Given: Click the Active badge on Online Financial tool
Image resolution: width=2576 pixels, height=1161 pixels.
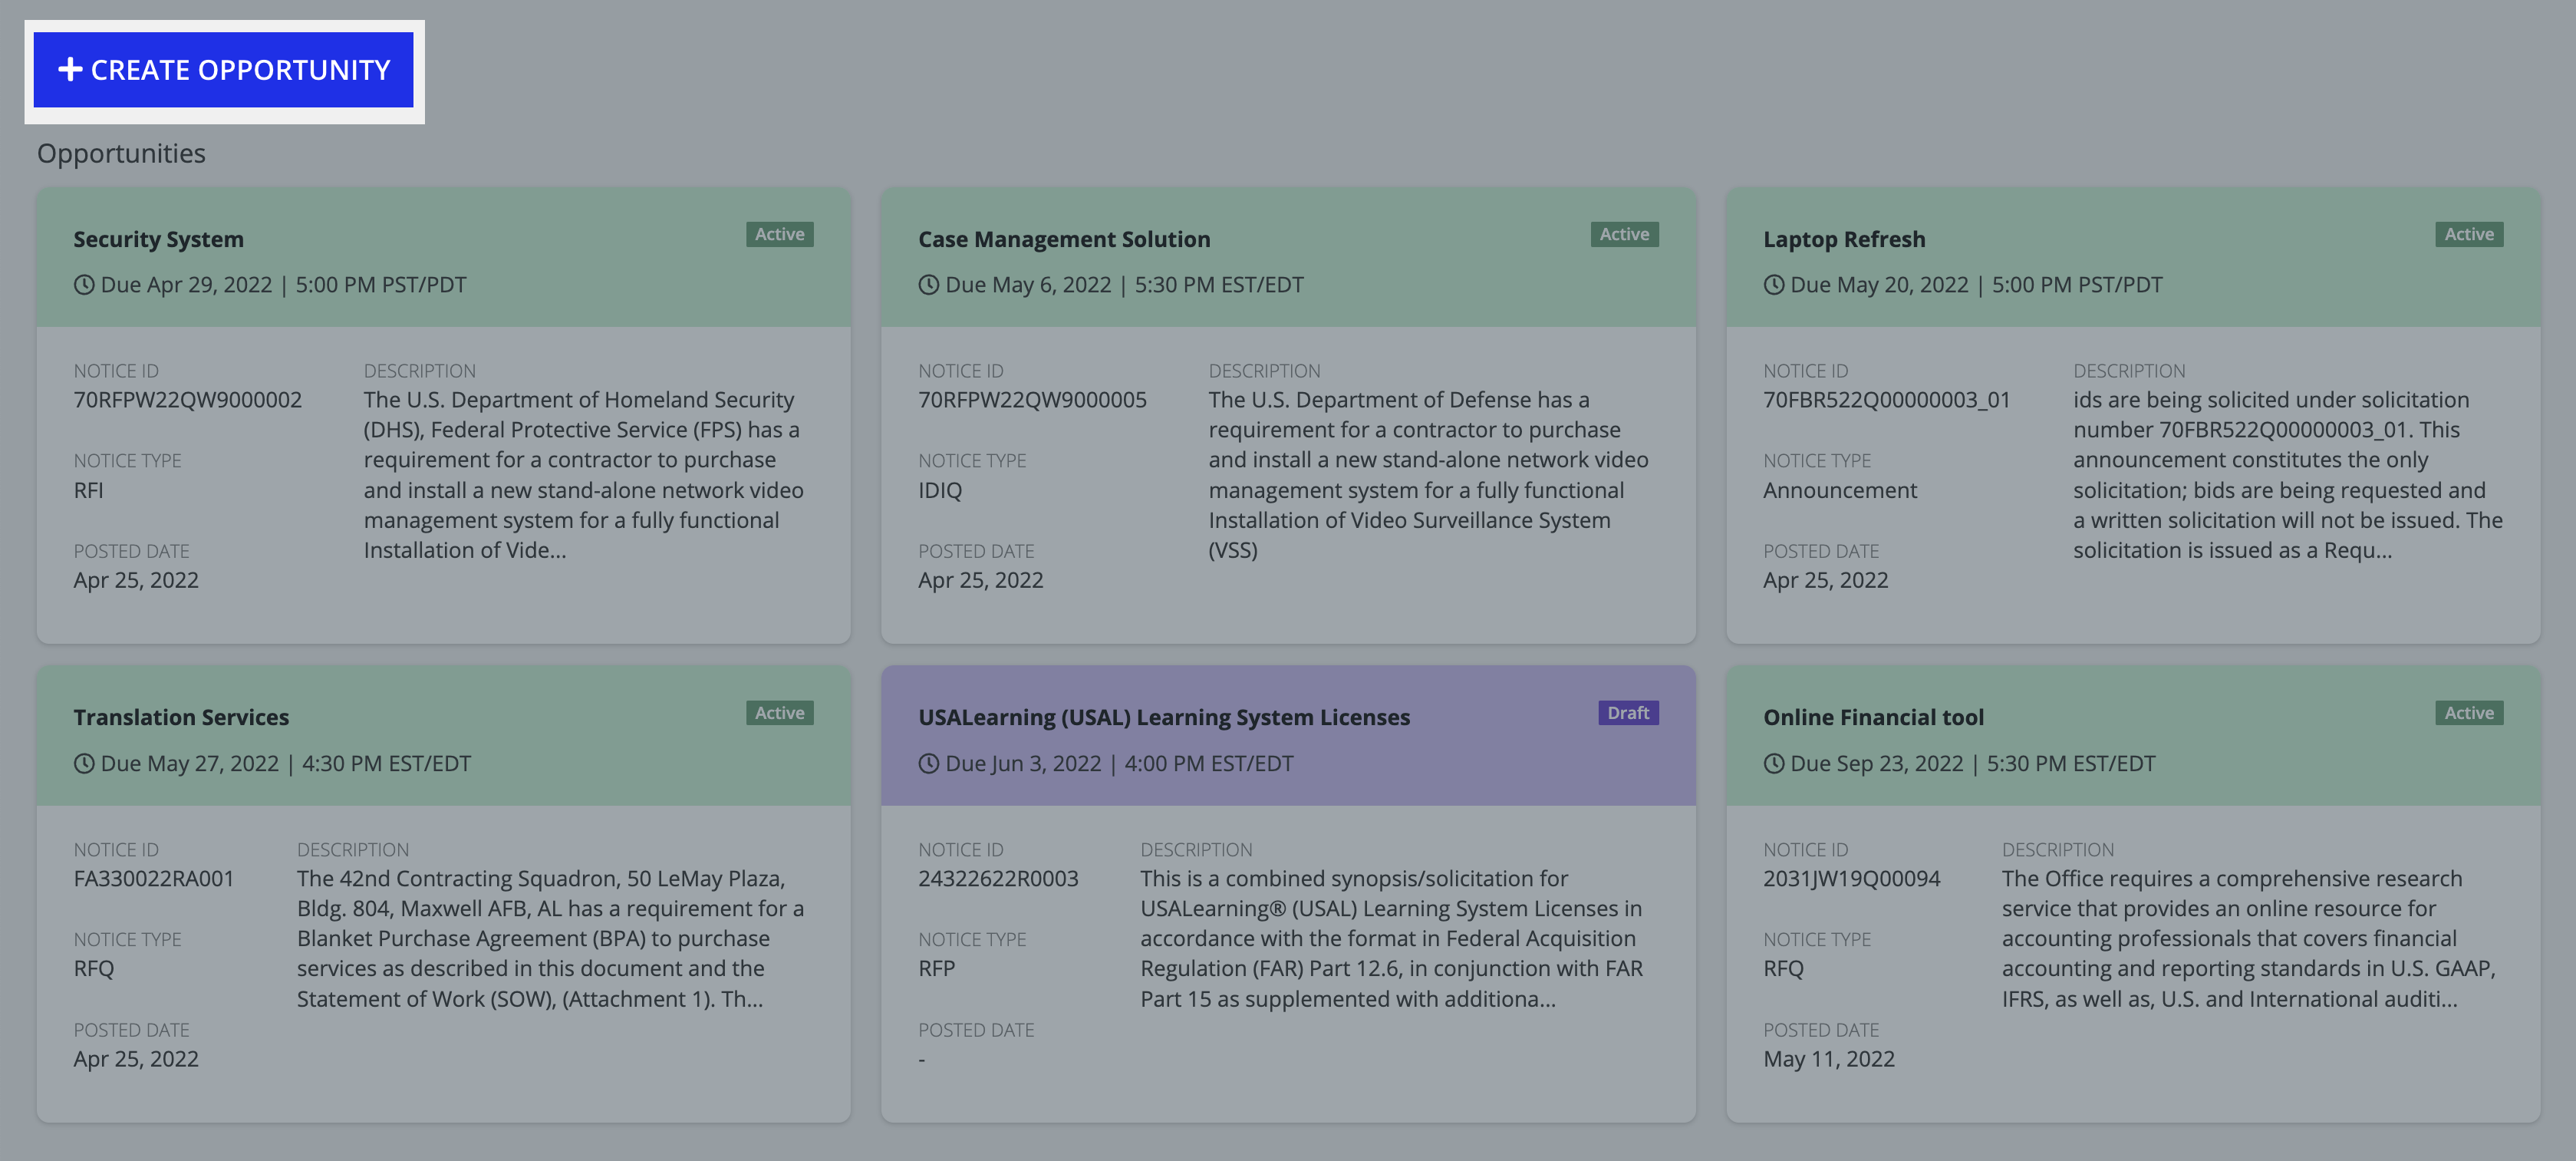Looking at the screenshot, I should click(x=2469, y=713).
